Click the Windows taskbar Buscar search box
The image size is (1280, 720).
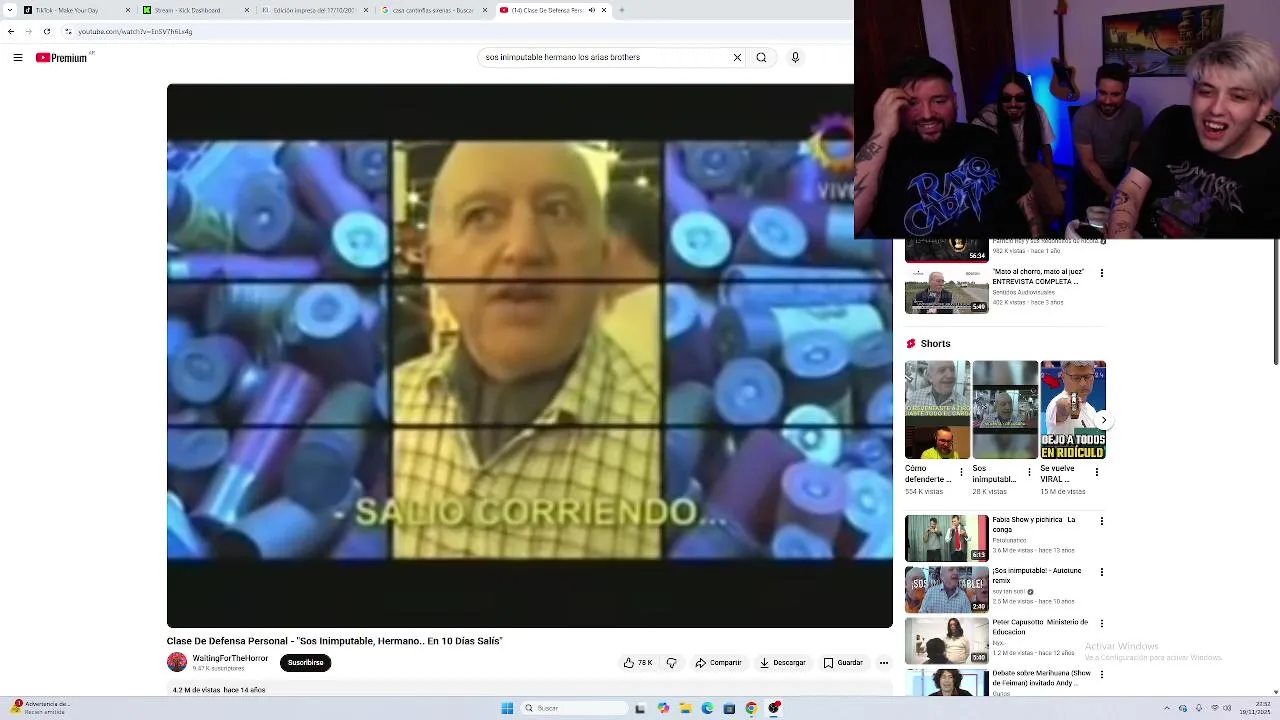[x=573, y=708]
